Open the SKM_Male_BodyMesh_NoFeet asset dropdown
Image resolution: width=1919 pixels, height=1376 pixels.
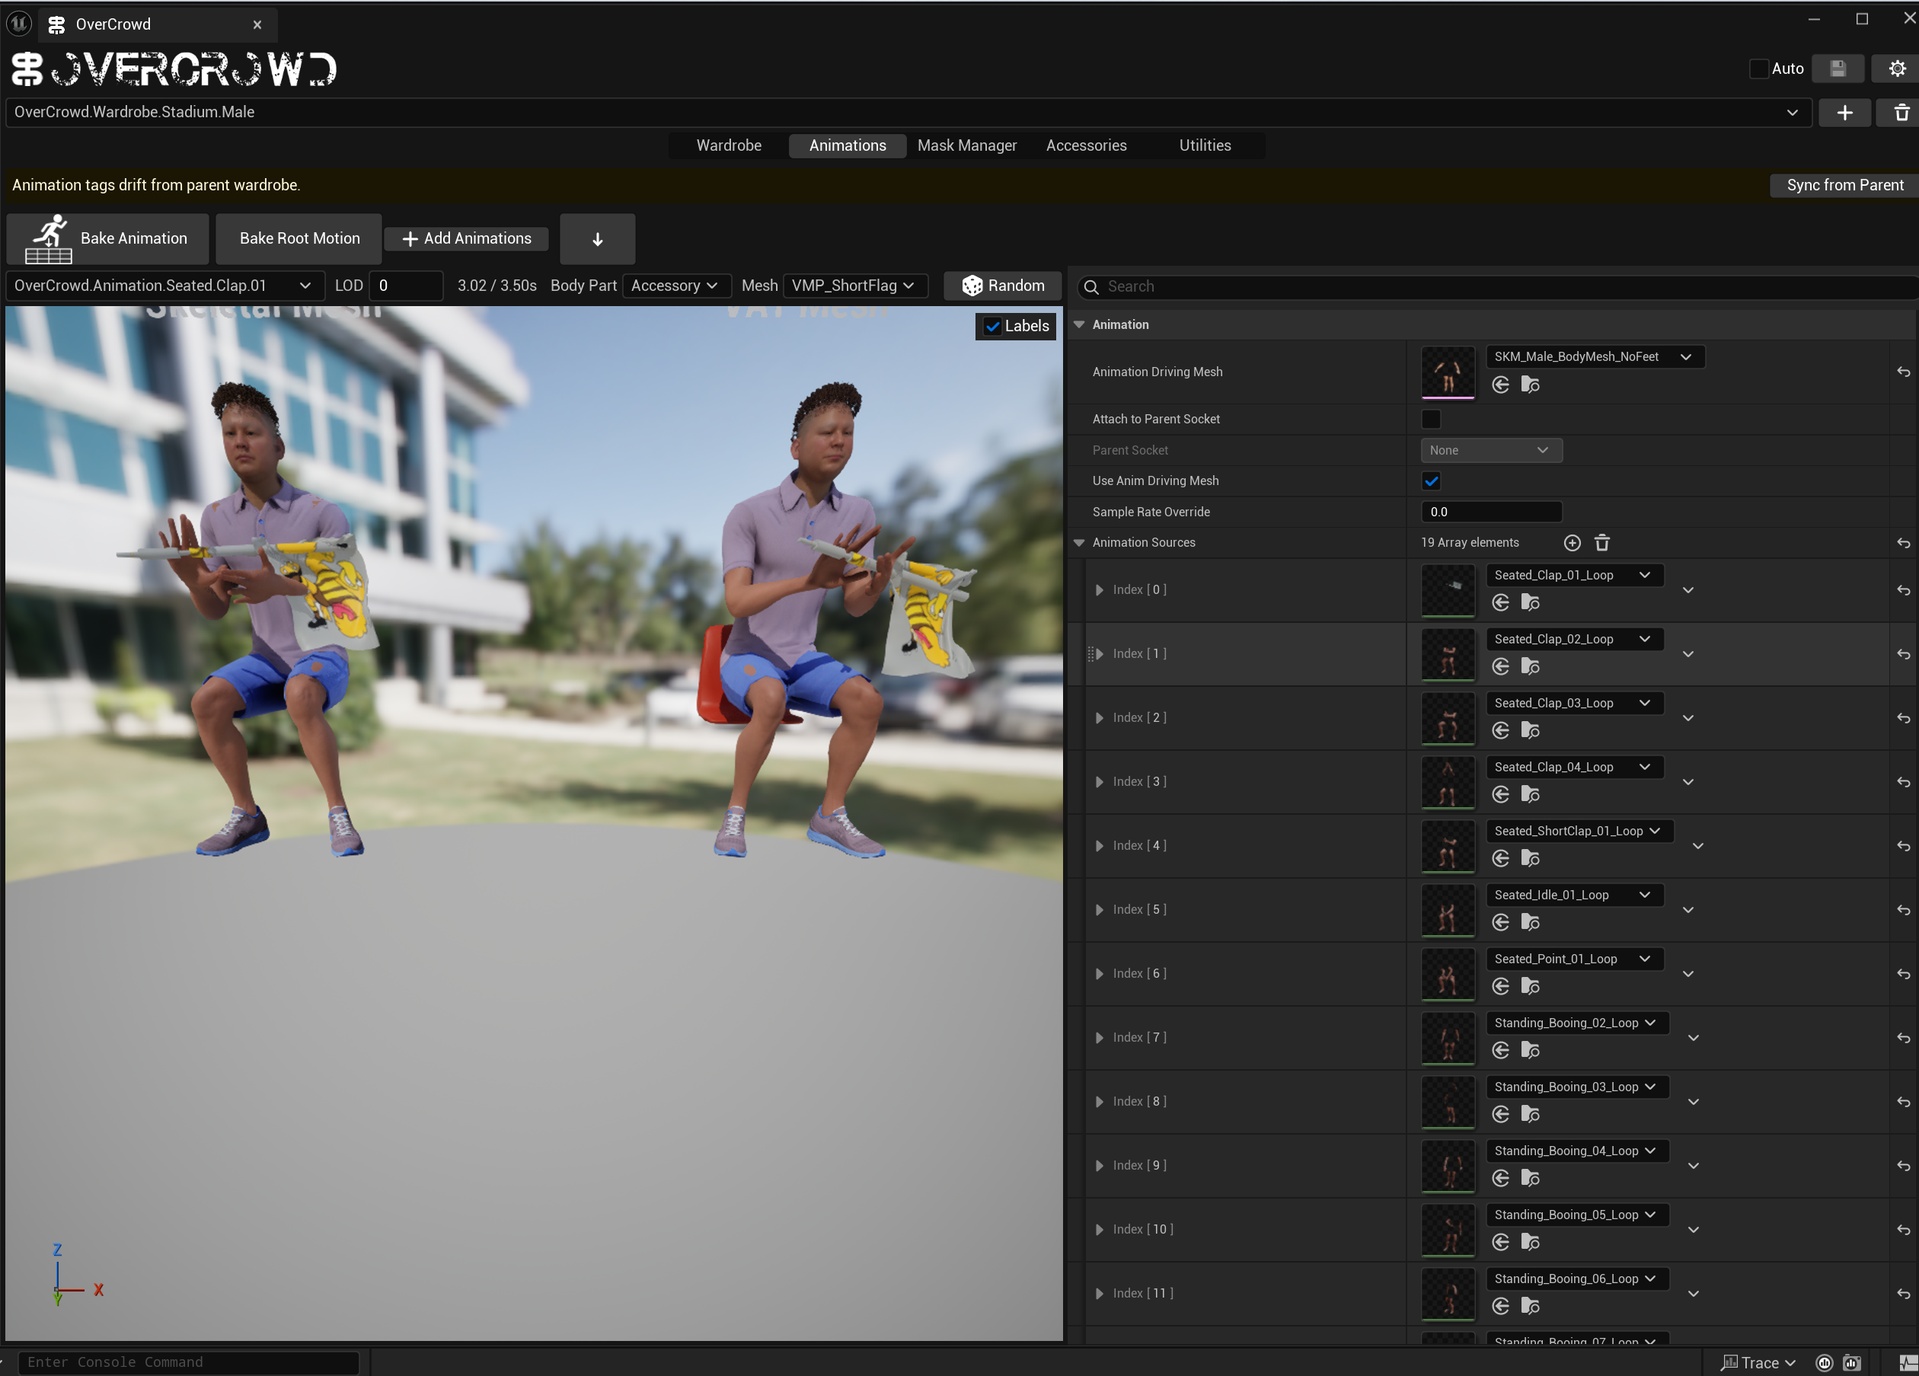(1595, 357)
